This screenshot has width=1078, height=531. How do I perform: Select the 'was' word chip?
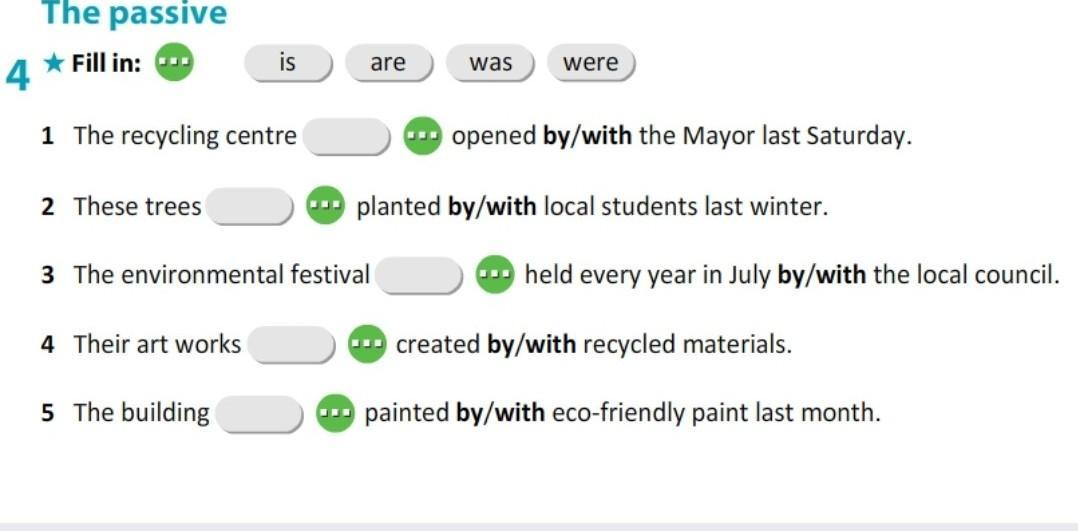(x=490, y=63)
